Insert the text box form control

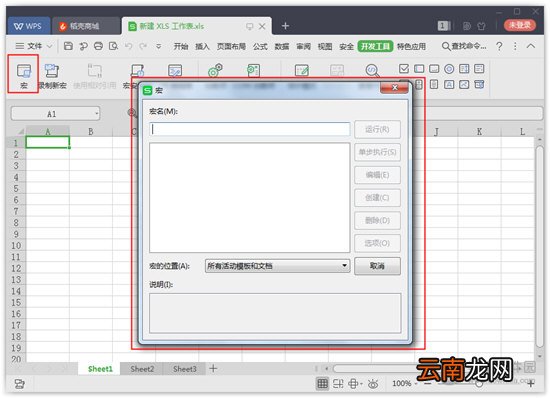419,68
